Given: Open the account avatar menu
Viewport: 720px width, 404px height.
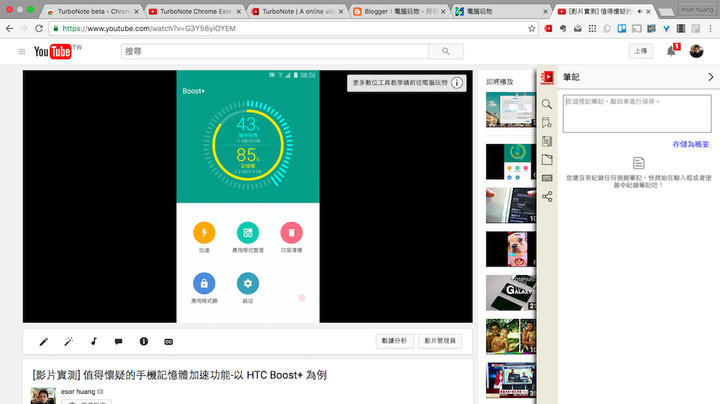Looking at the screenshot, I should point(696,51).
